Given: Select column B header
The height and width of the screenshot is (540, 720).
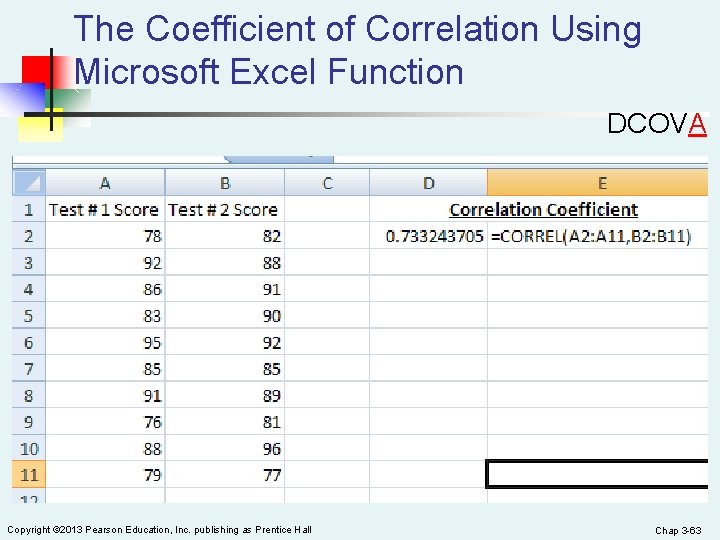Looking at the screenshot, I should [x=225, y=183].
